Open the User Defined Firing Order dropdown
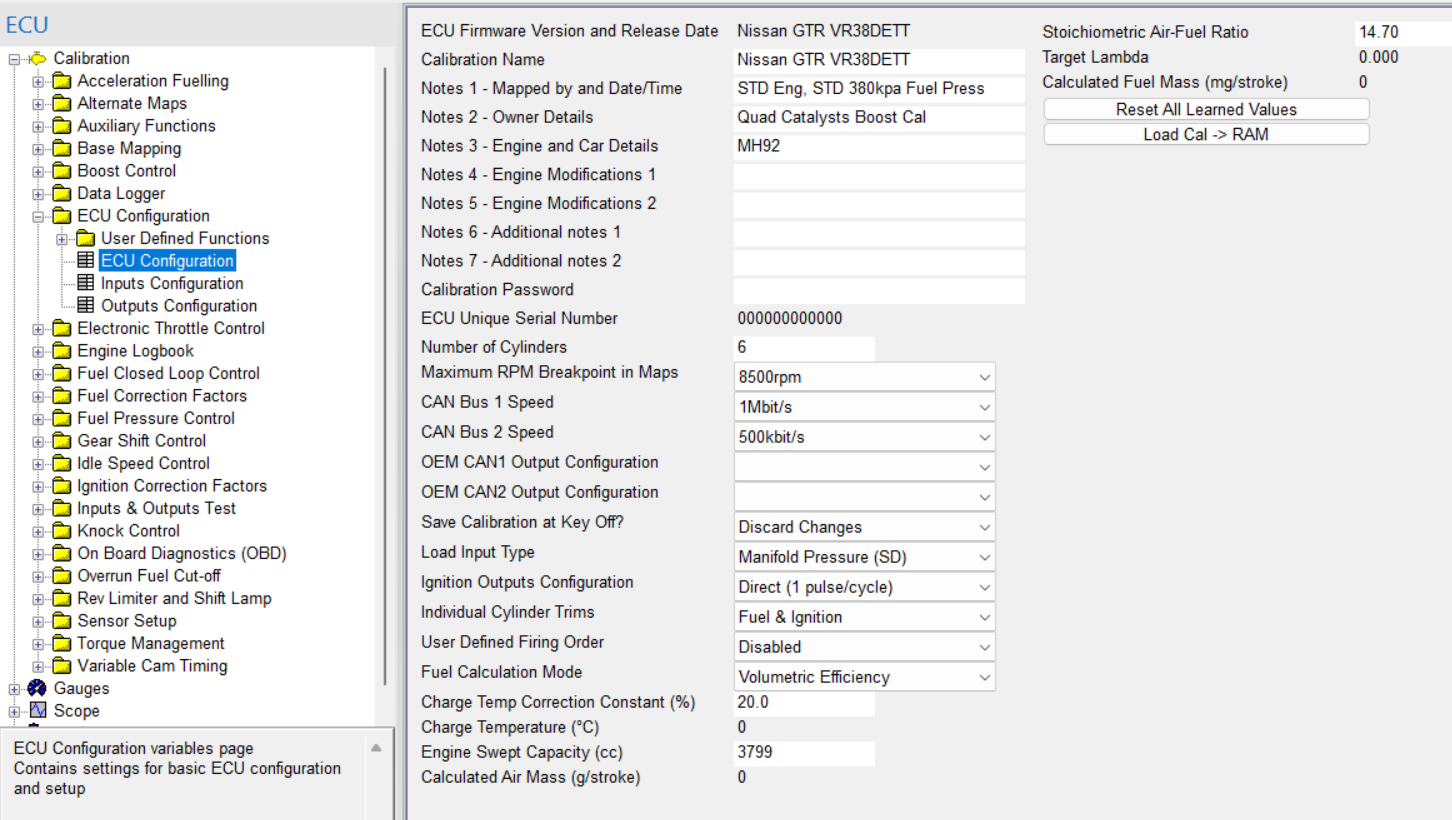The height and width of the screenshot is (820, 1452). pyautogui.click(x=865, y=647)
